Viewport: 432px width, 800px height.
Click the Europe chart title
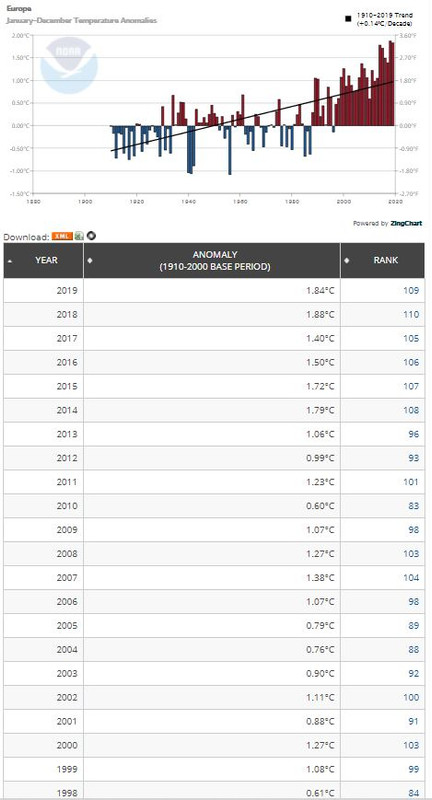(18, 9)
